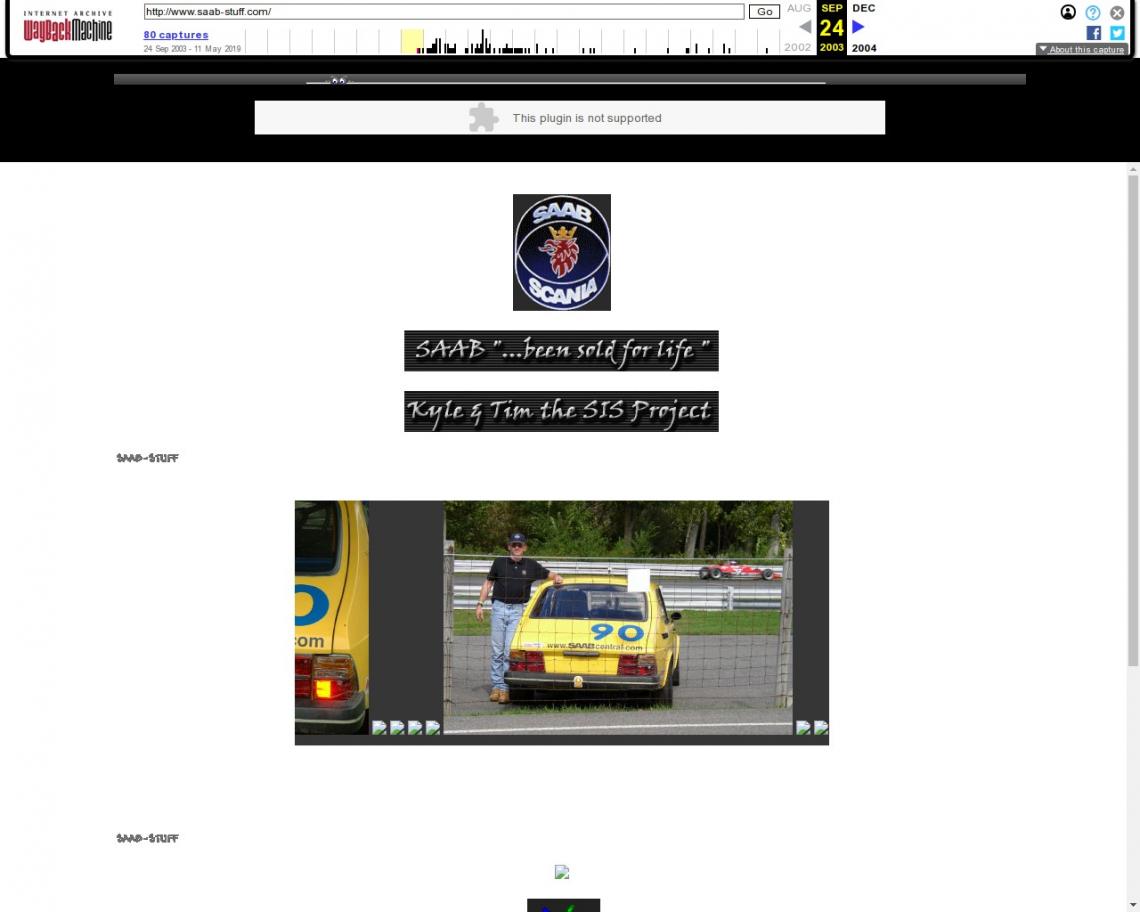Image resolution: width=1140 pixels, height=912 pixels.
Task: Click the 'SAAB ...been sold for life' banner
Action: (x=561, y=351)
